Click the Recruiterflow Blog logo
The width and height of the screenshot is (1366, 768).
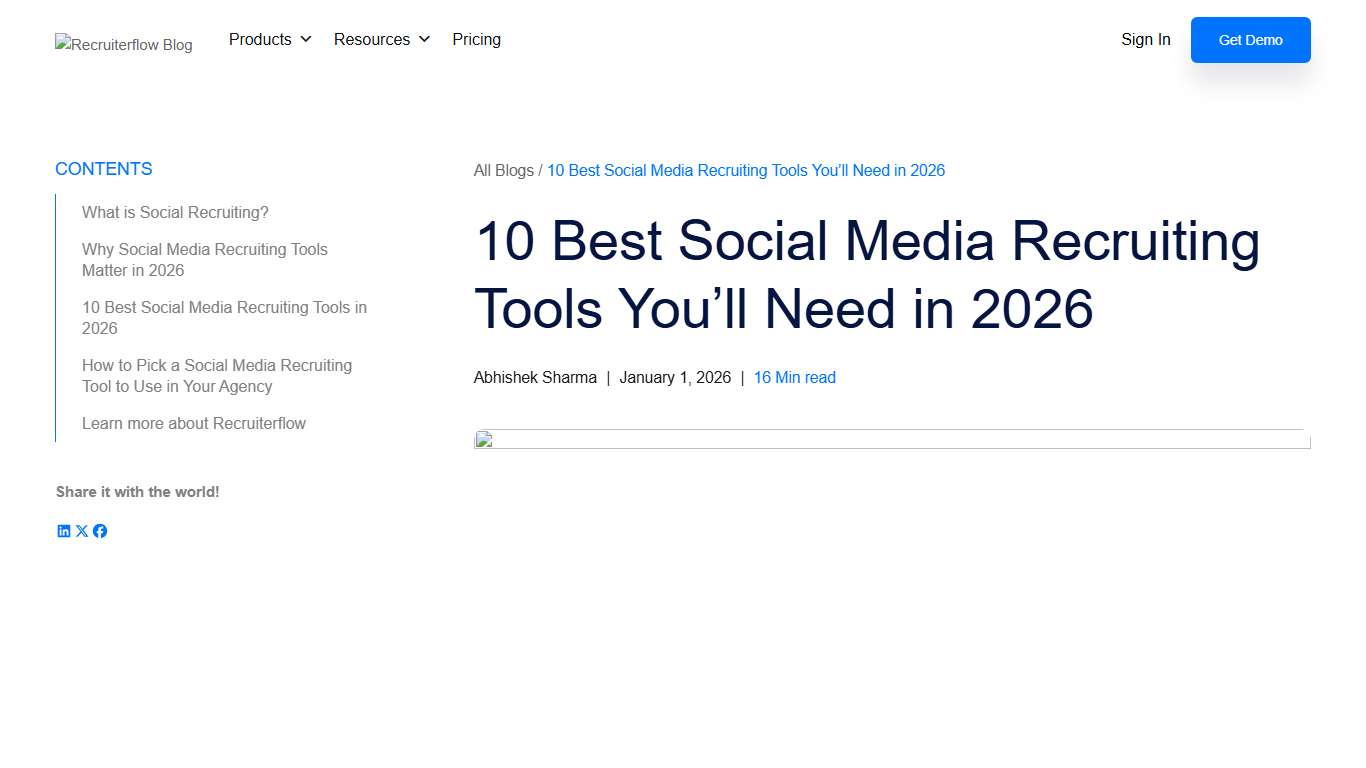click(123, 44)
